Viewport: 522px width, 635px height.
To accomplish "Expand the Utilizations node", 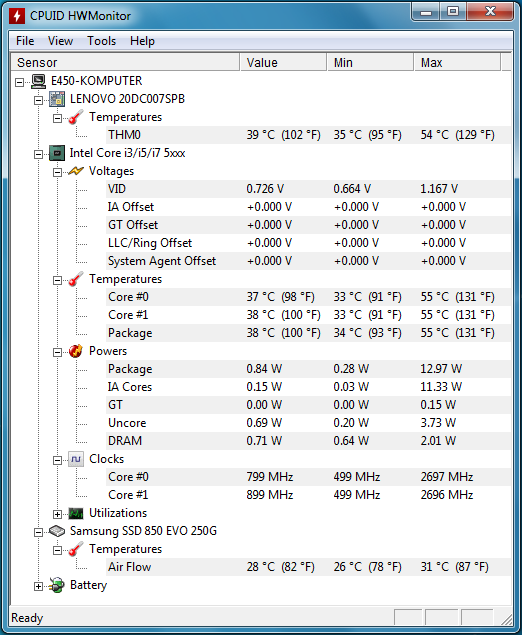I will [x=58, y=514].
